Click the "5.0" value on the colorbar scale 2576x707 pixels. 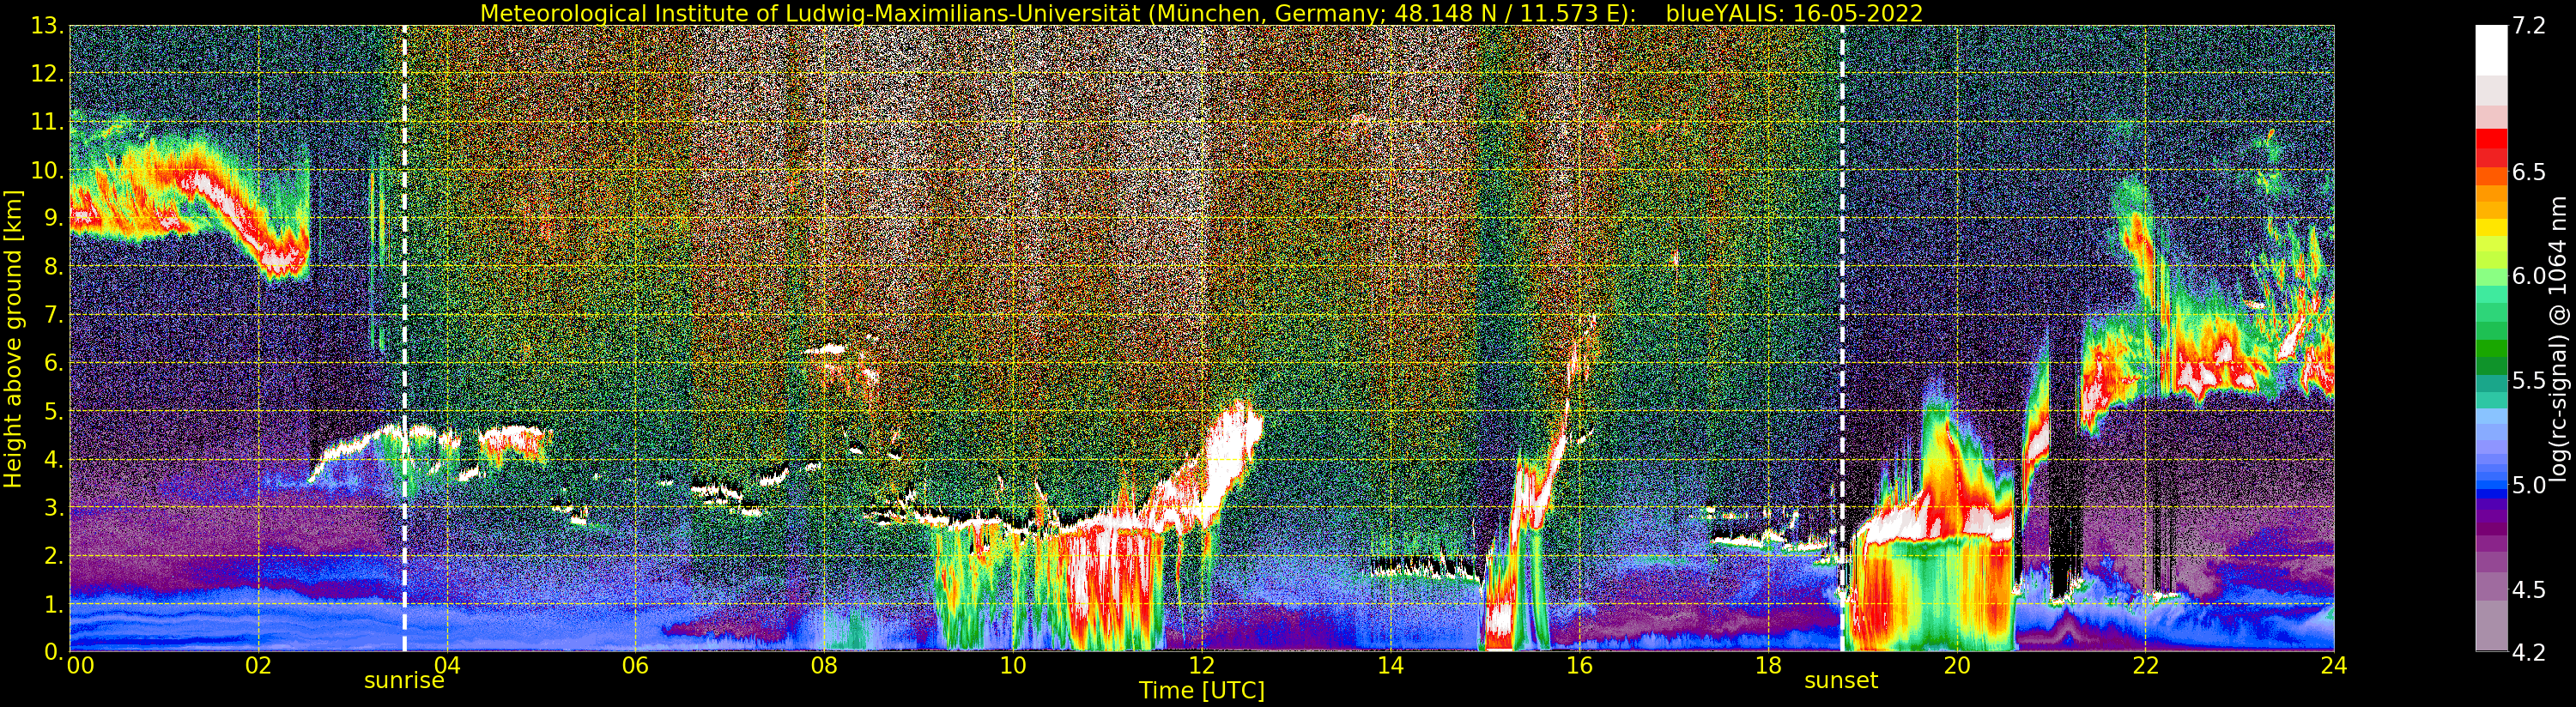tap(2529, 485)
